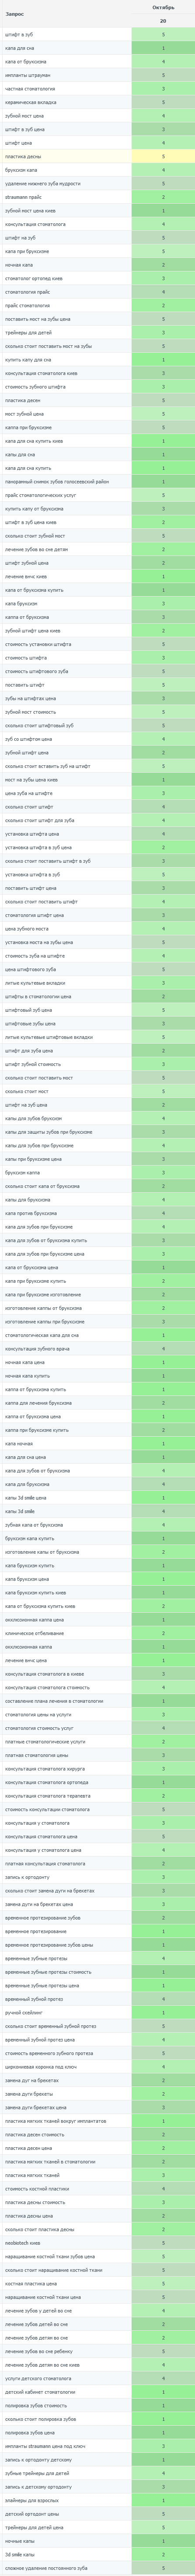The image size is (195, 2576).
Task: Click the query стоматология прайс
Action: tap(27, 292)
